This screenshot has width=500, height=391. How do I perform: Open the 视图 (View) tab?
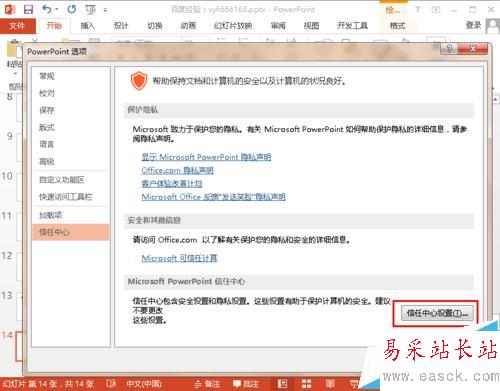311,26
